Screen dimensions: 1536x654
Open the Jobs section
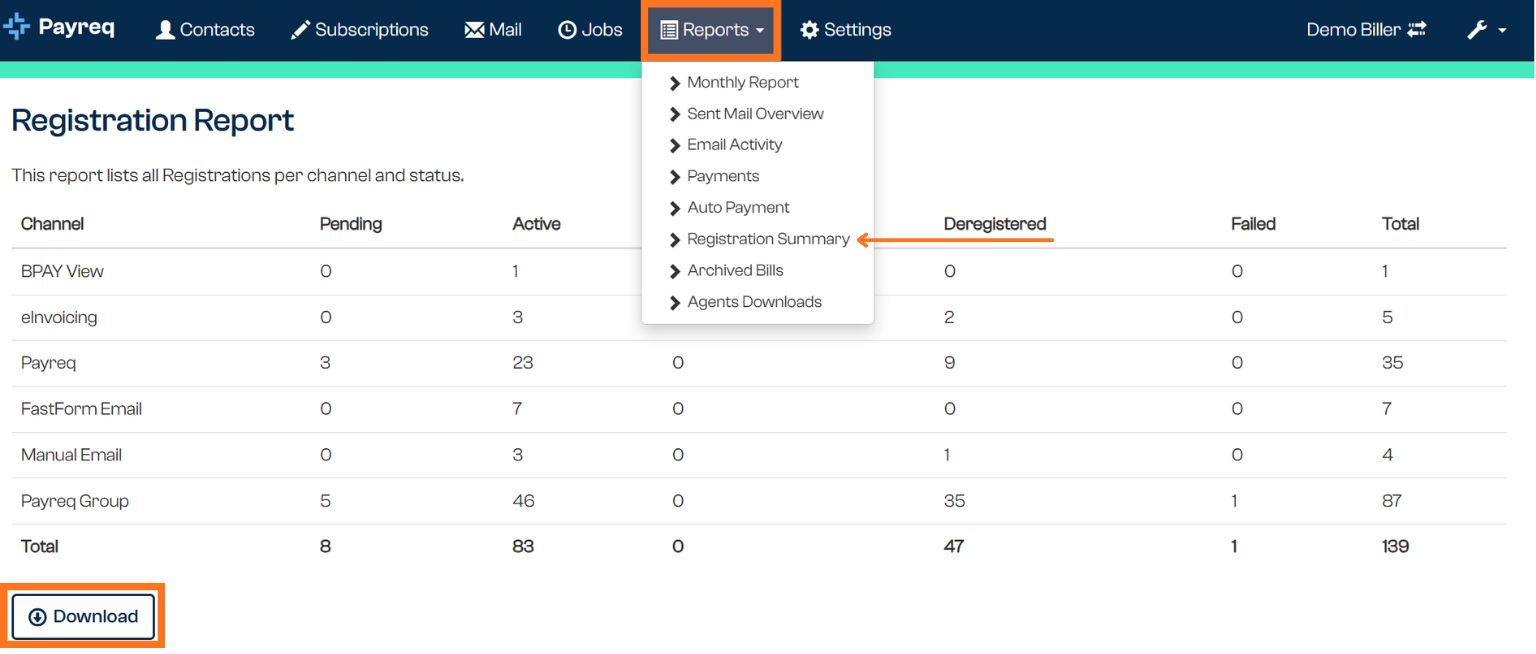(x=590, y=30)
